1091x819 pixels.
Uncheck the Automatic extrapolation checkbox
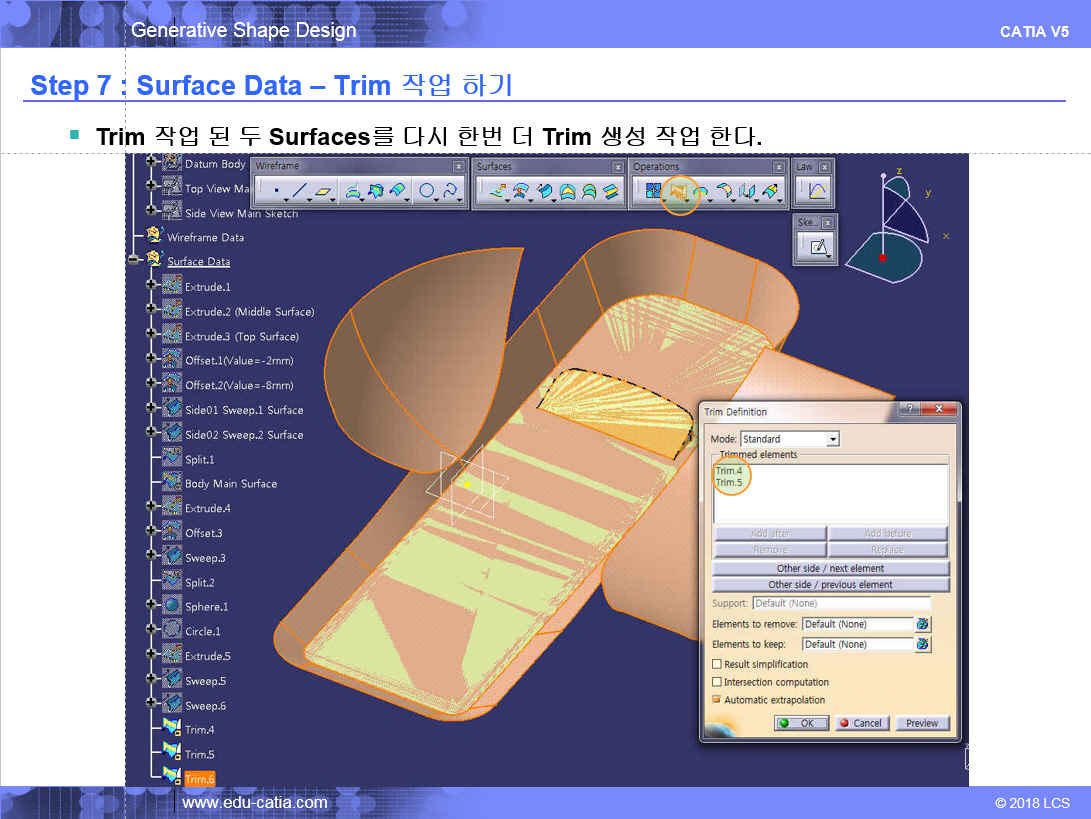pos(716,700)
